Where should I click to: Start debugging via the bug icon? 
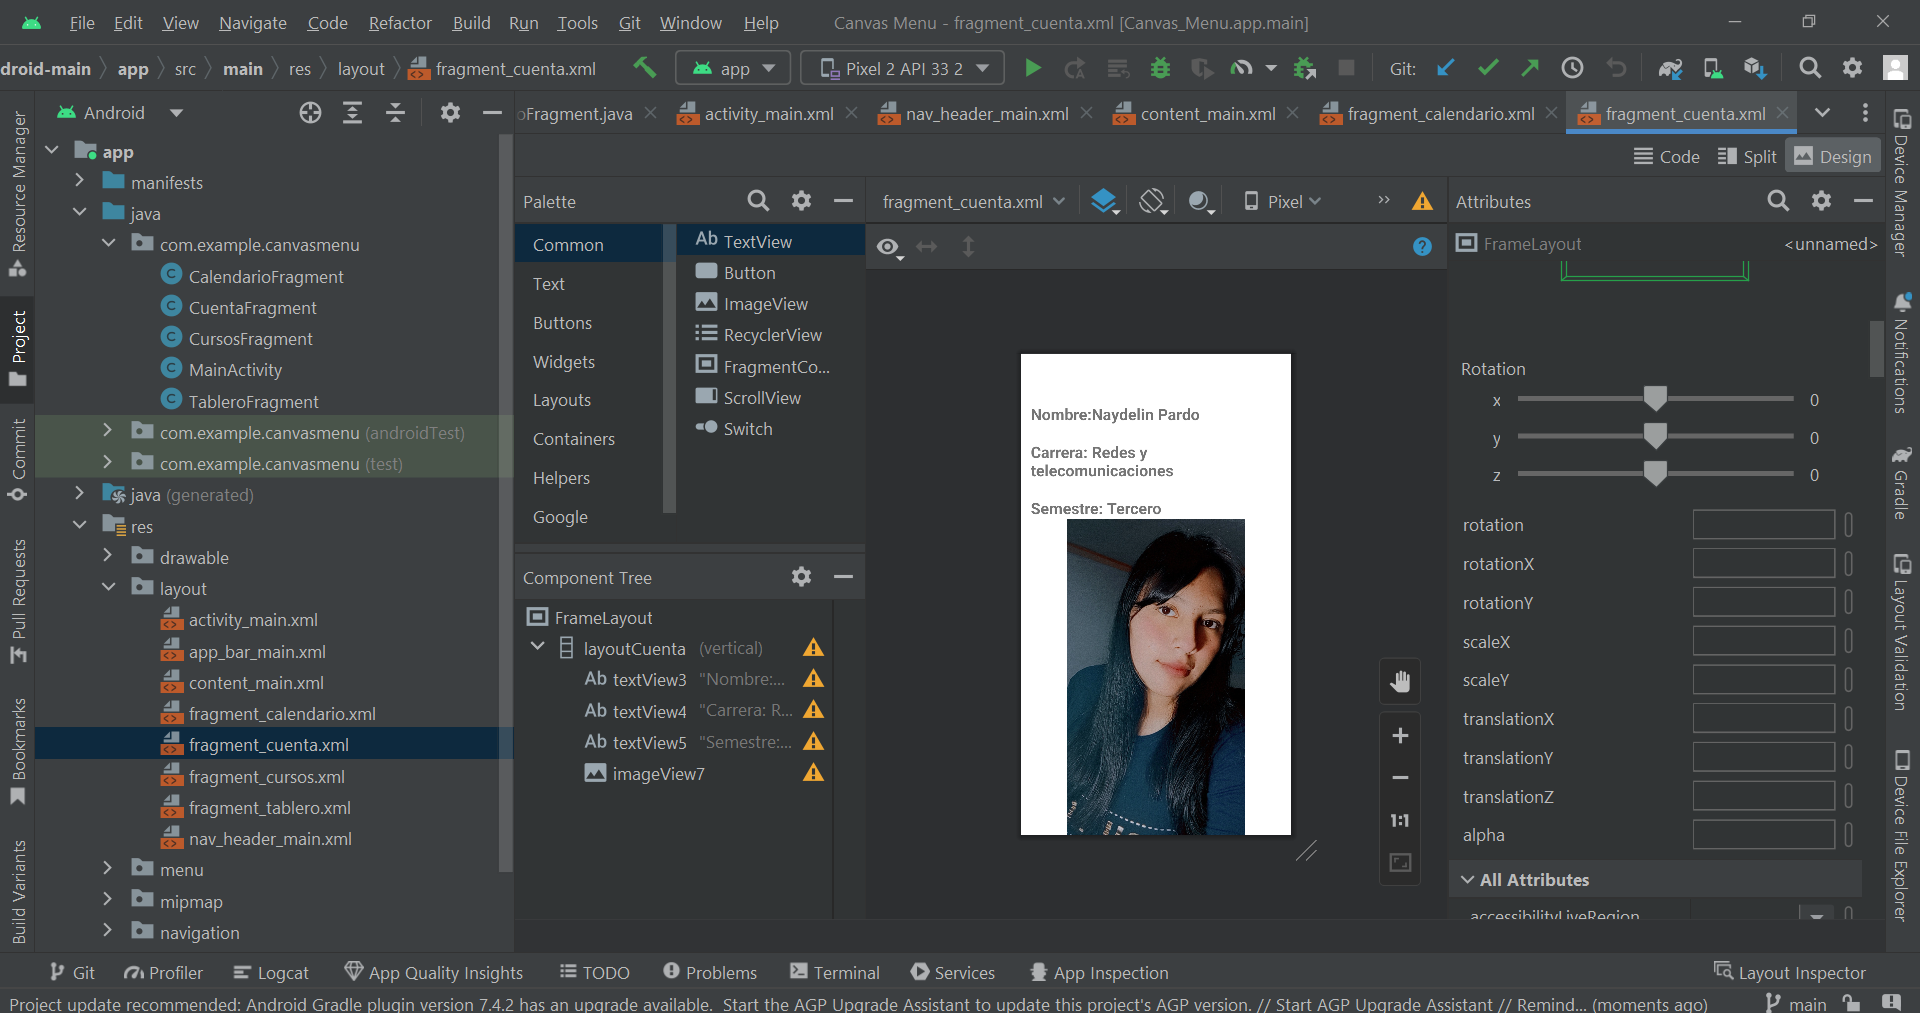coord(1159,67)
